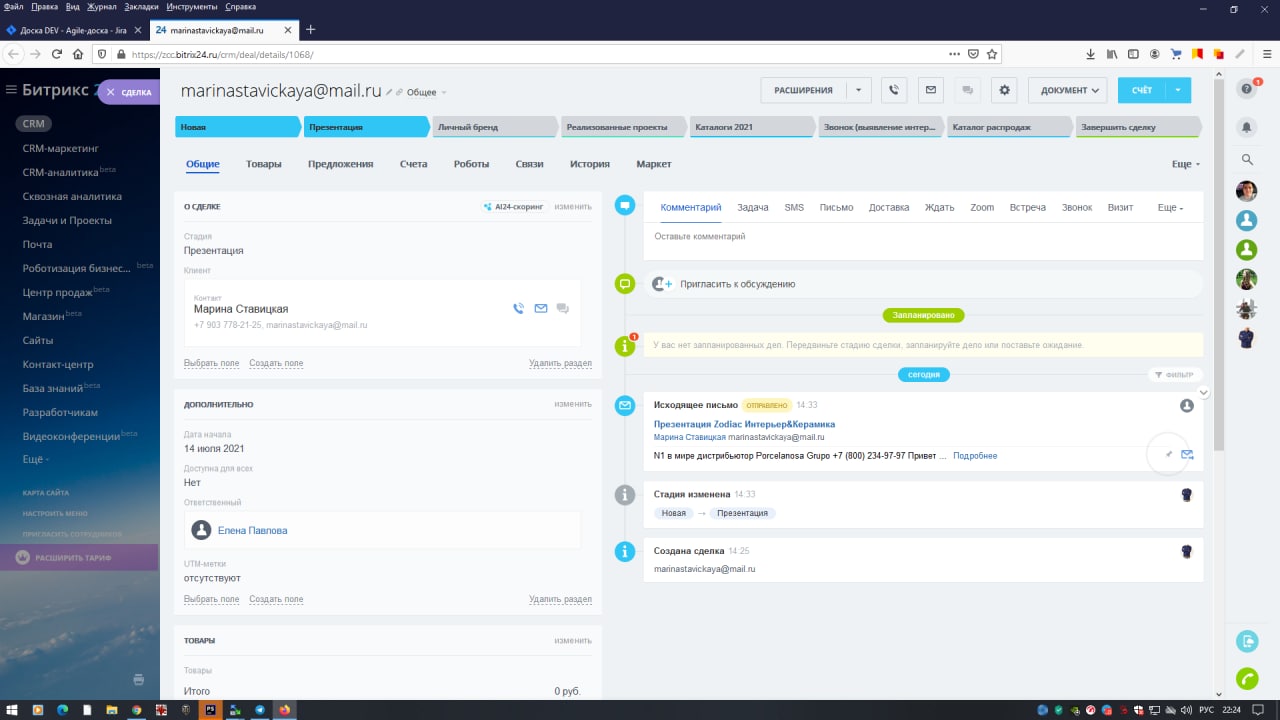
Task: Click РАСШИРИТЬ ТАРИФ in sidebar
Action: pyautogui.click(x=79, y=557)
